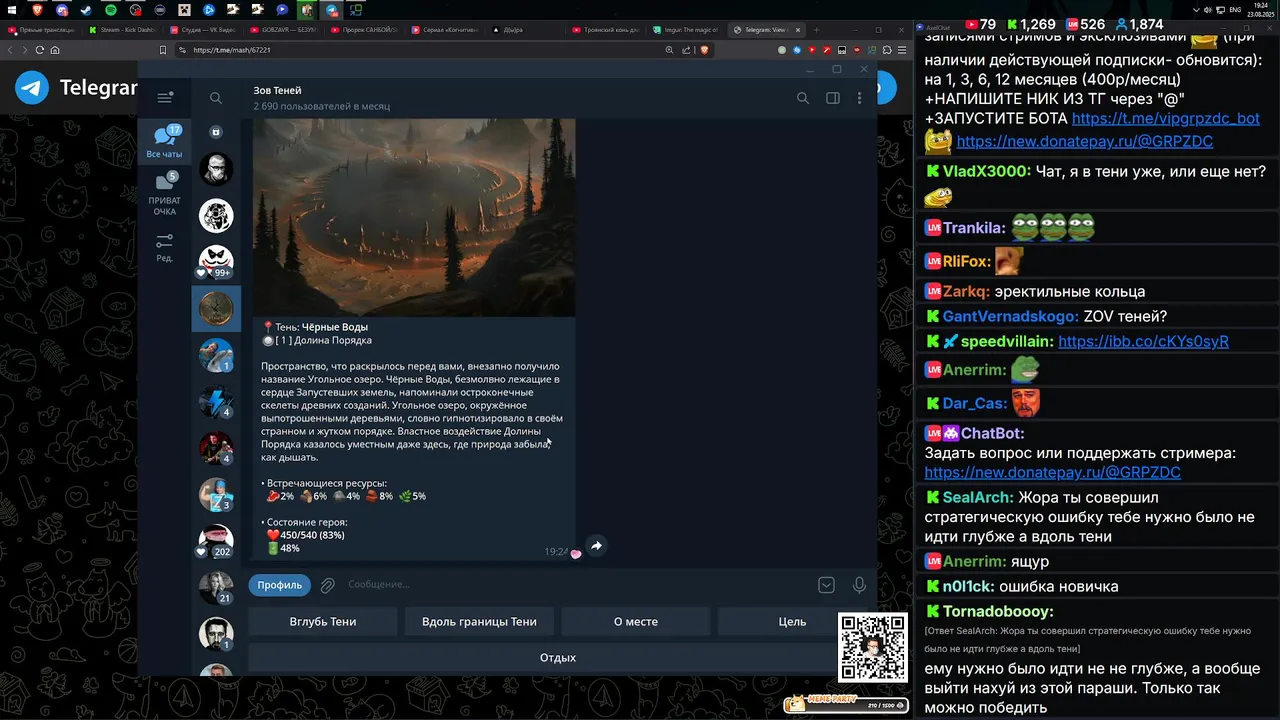Click username Zarkq in stream chat
Image resolution: width=1280 pixels, height=720 pixels.
click(x=966, y=292)
